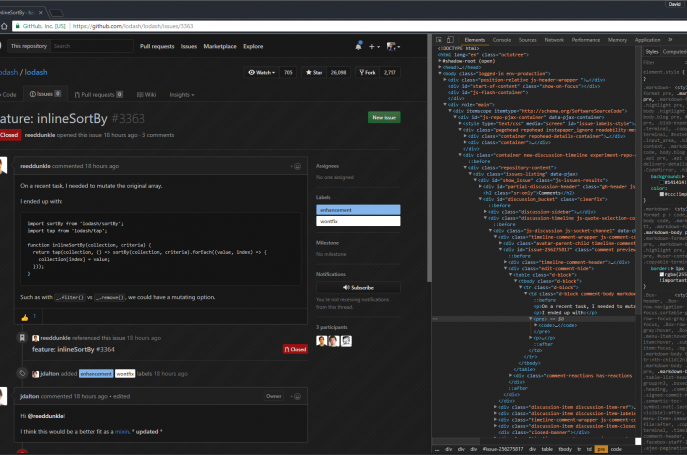Open the plus create-new dropdown

(x=374, y=46)
